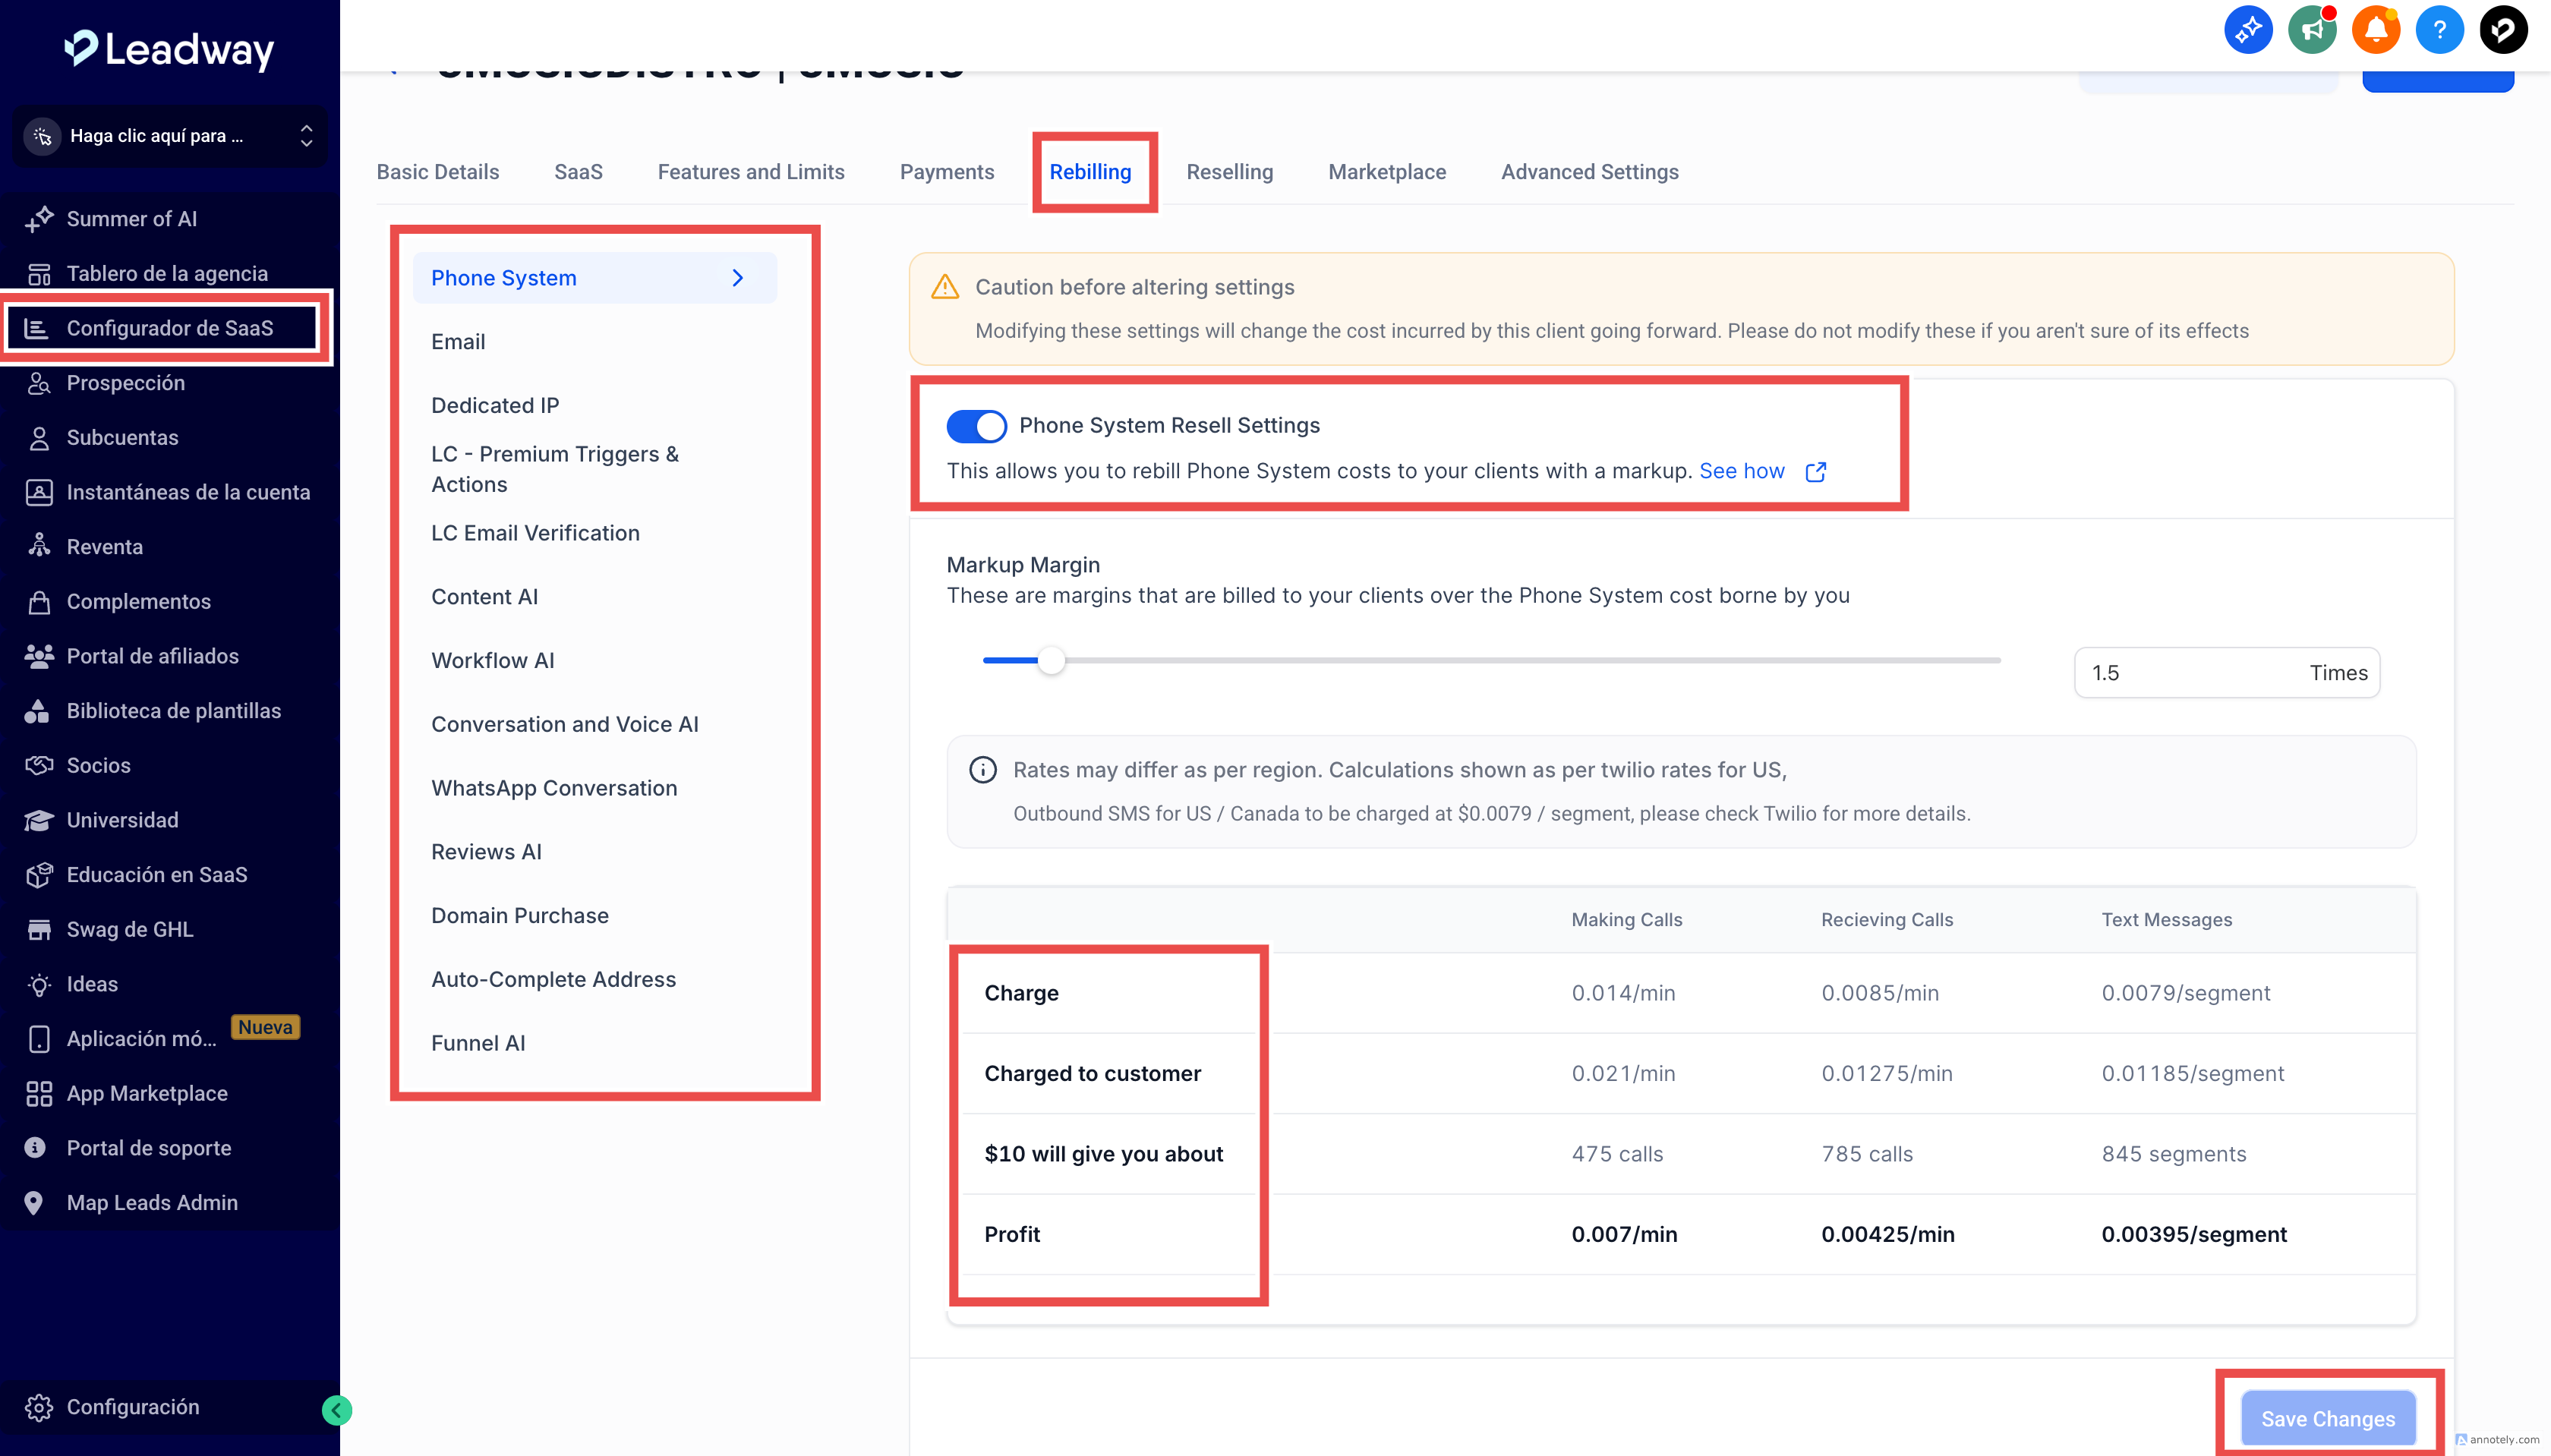This screenshot has height=1456, width=2551.
Task: Switch to the Reselling tab
Action: click(1229, 172)
